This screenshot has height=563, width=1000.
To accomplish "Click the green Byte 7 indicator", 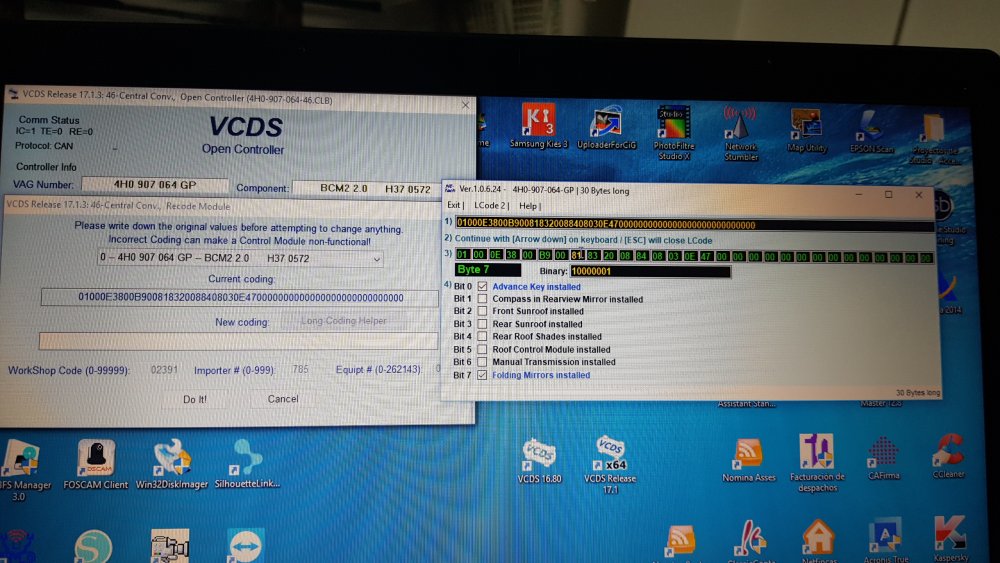I will 487,270.
